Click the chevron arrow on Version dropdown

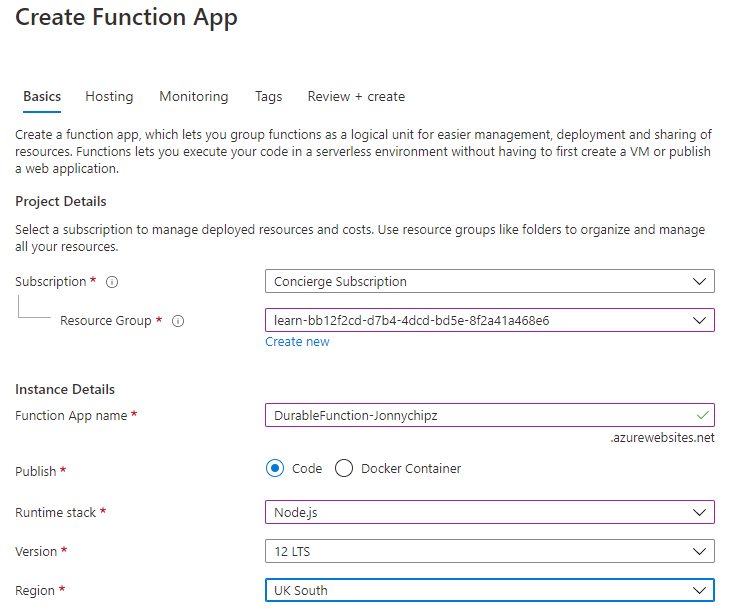click(x=701, y=551)
